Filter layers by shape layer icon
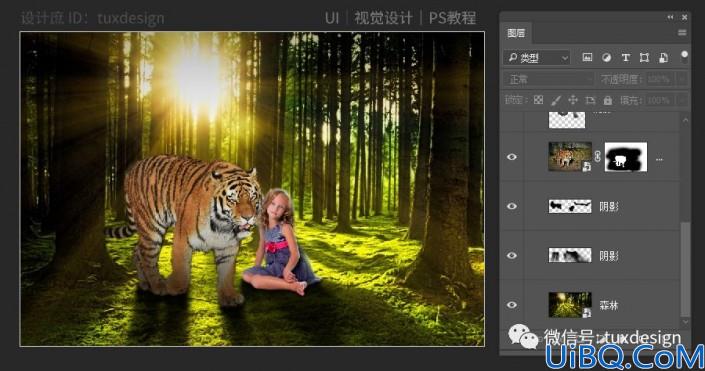Viewport: 705px width, 371px height. 644,58
